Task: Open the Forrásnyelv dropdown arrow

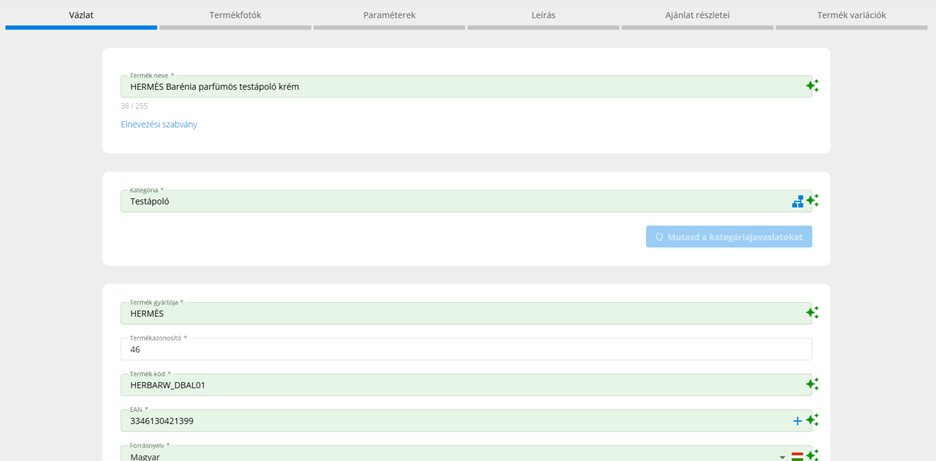Action: pos(783,457)
